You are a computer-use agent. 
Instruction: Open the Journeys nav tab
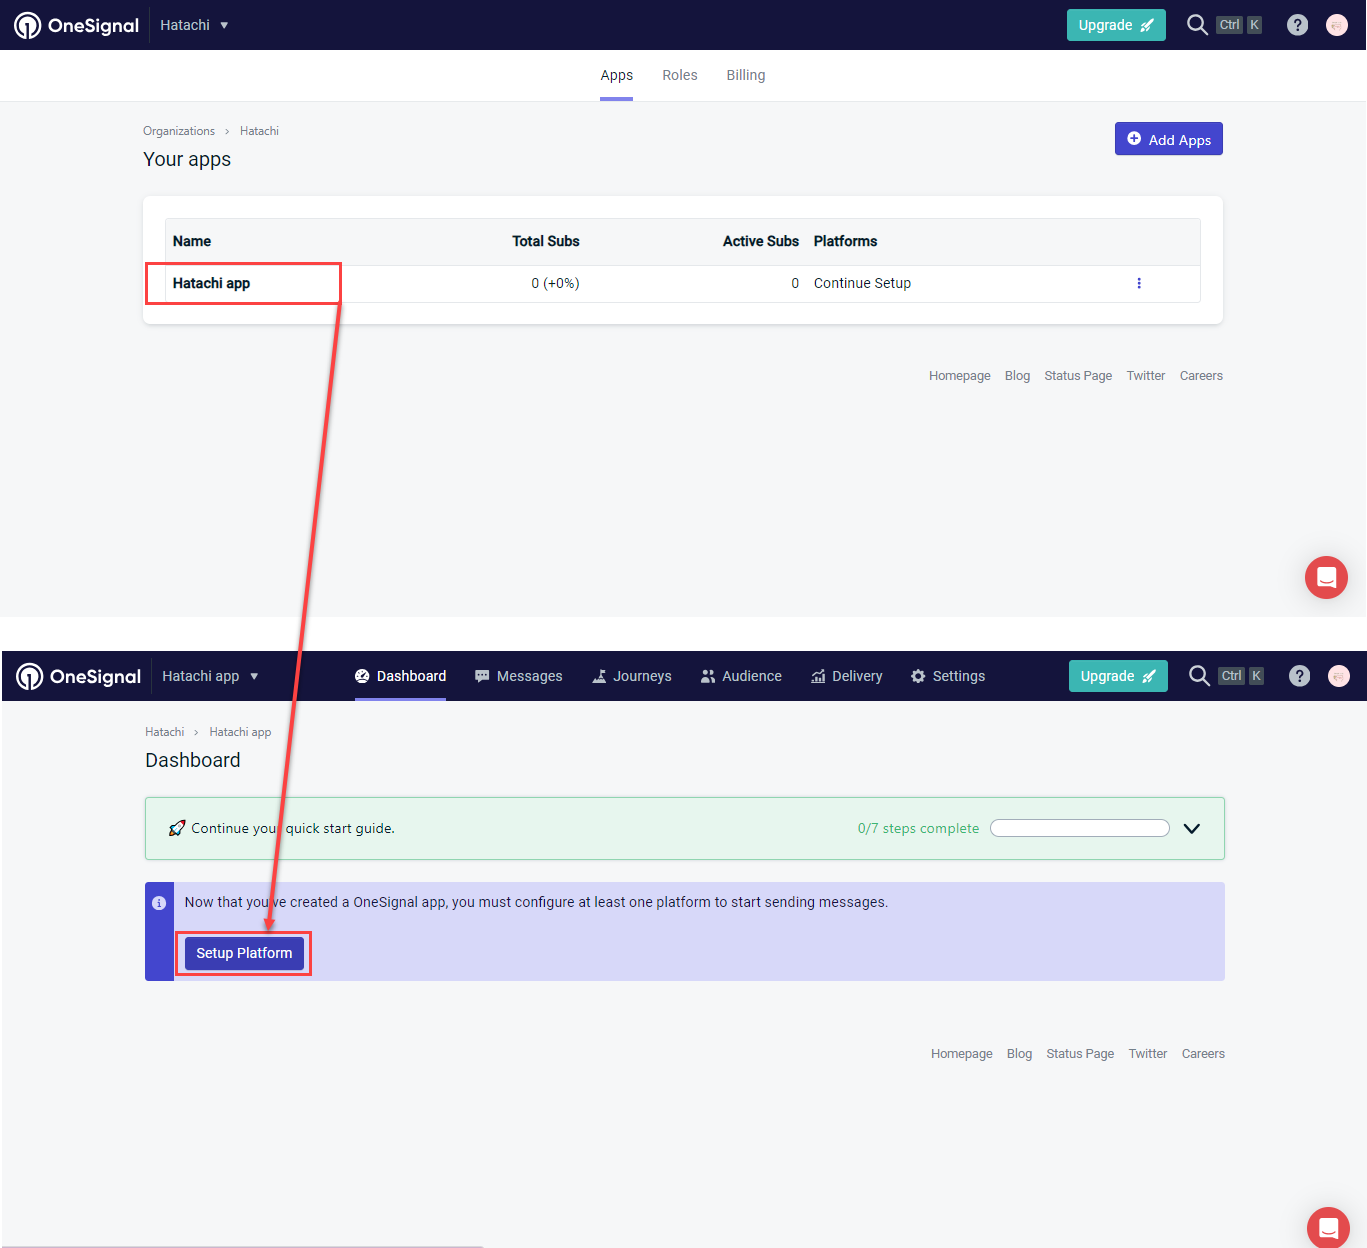(x=632, y=676)
